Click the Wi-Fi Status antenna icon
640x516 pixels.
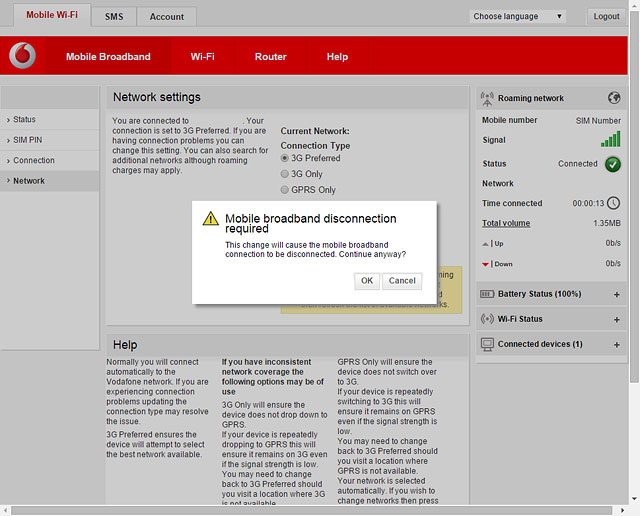488,319
